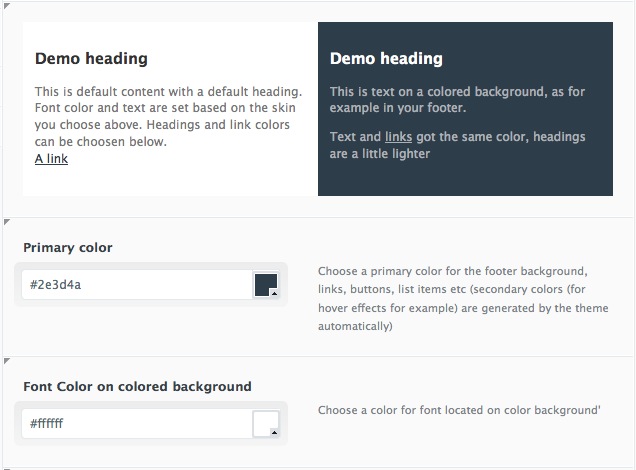The width and height of the screenshot is (636, 470).
Task: Collapse the Primary color section triangle
Action: click(x=6, y=221)
